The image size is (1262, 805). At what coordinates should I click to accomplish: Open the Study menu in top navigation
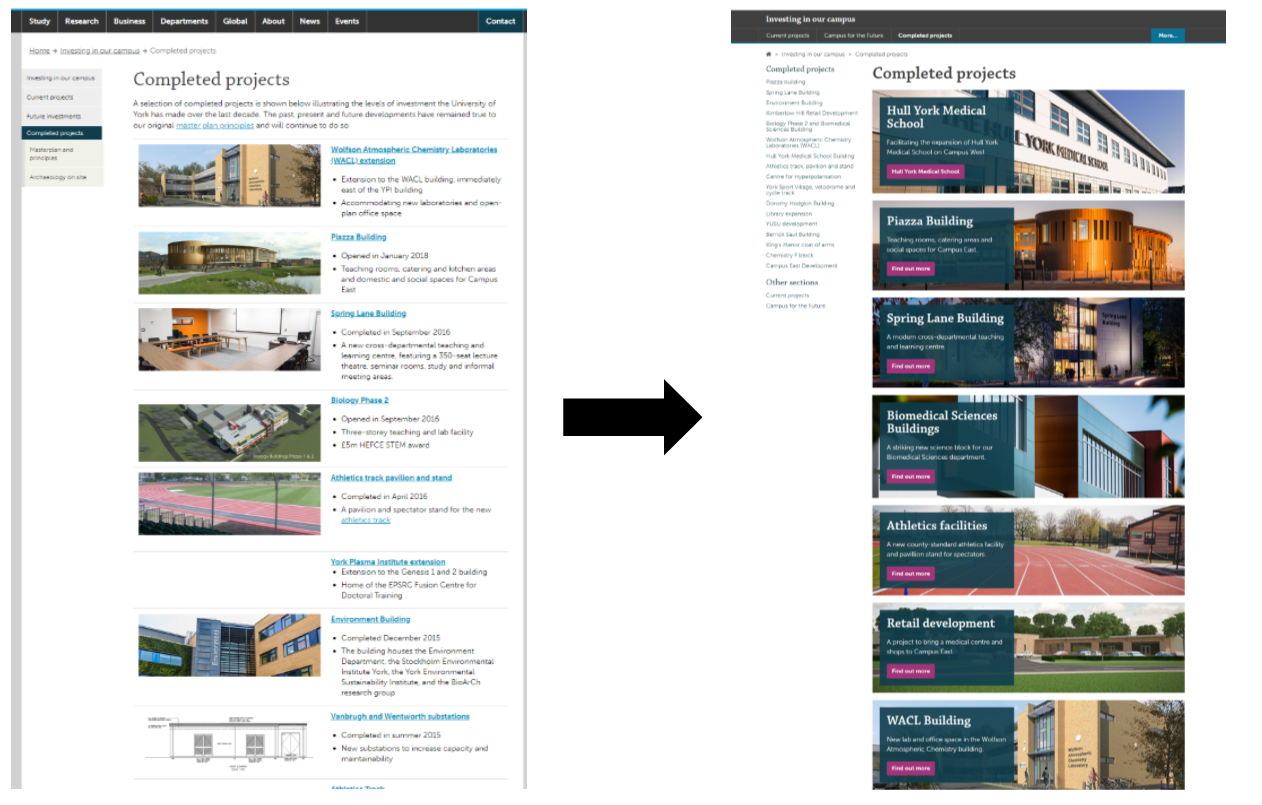point(39,21)
